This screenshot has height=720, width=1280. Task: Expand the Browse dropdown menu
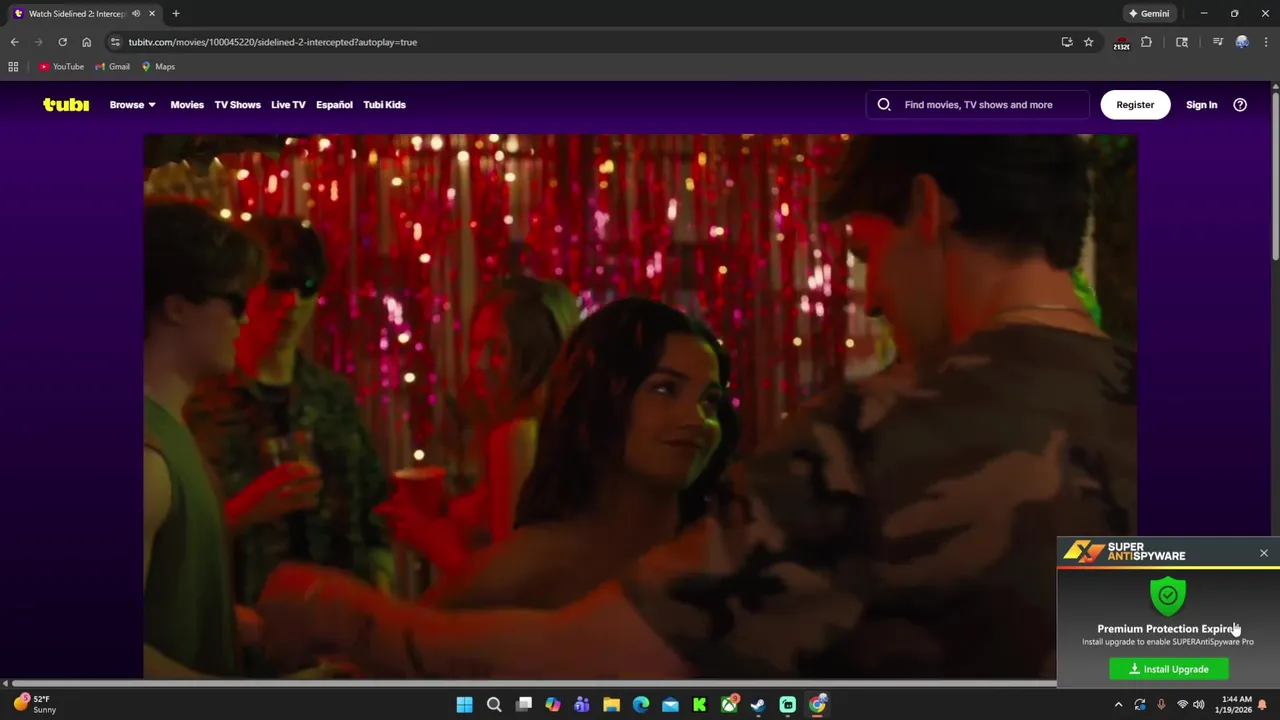point(132,104)
